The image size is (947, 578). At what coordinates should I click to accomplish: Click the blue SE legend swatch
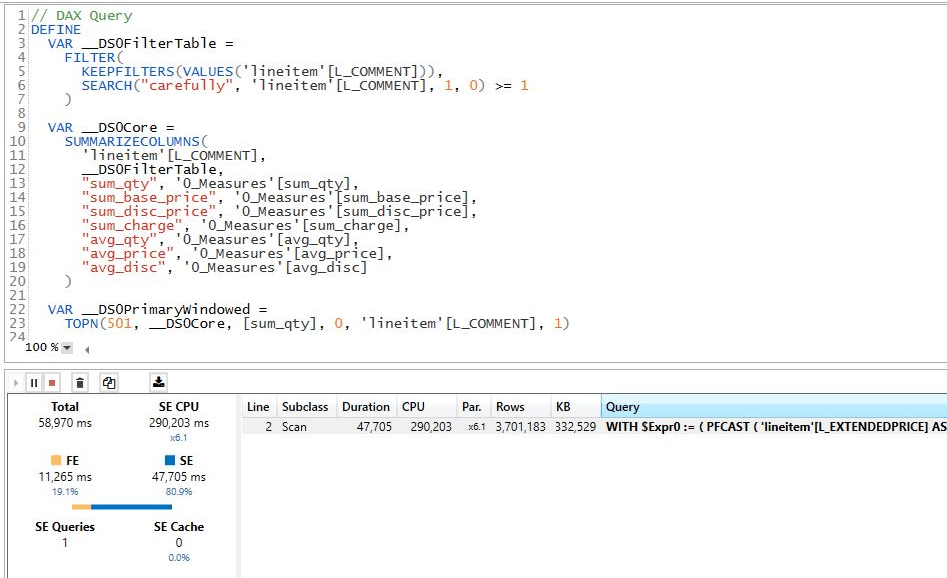click(x=170, y=461)
